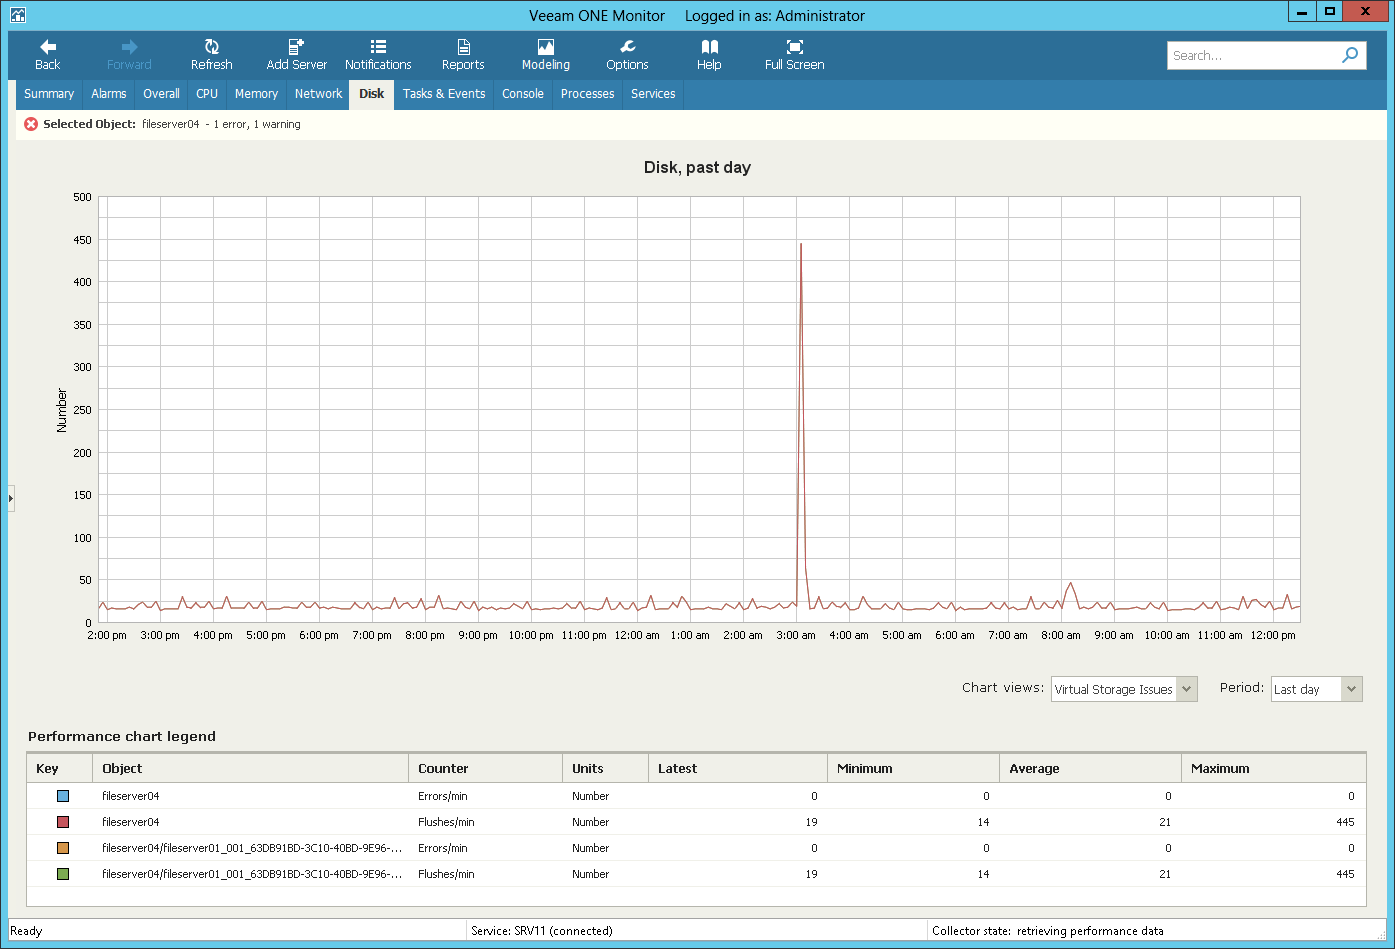Open the Memory tab
This screenshot has width=1395, height=949.
(256, 94)
